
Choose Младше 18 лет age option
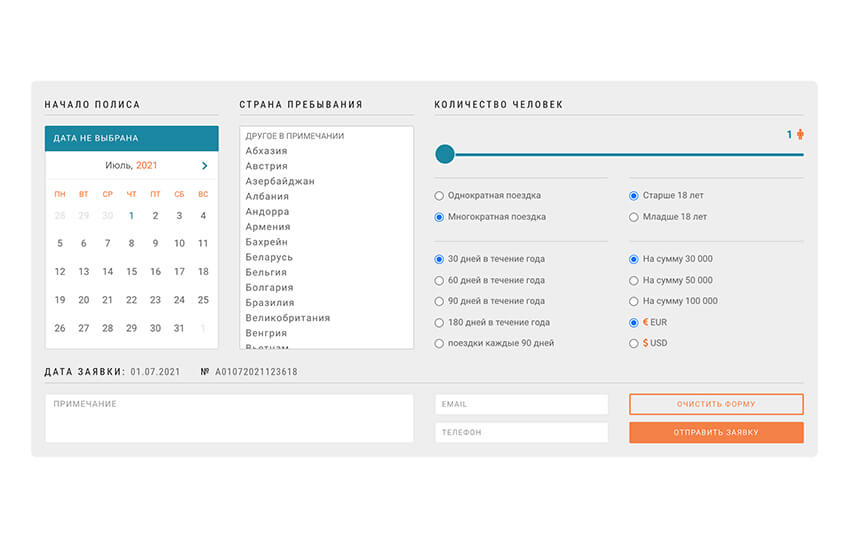[x=634, y=217]
